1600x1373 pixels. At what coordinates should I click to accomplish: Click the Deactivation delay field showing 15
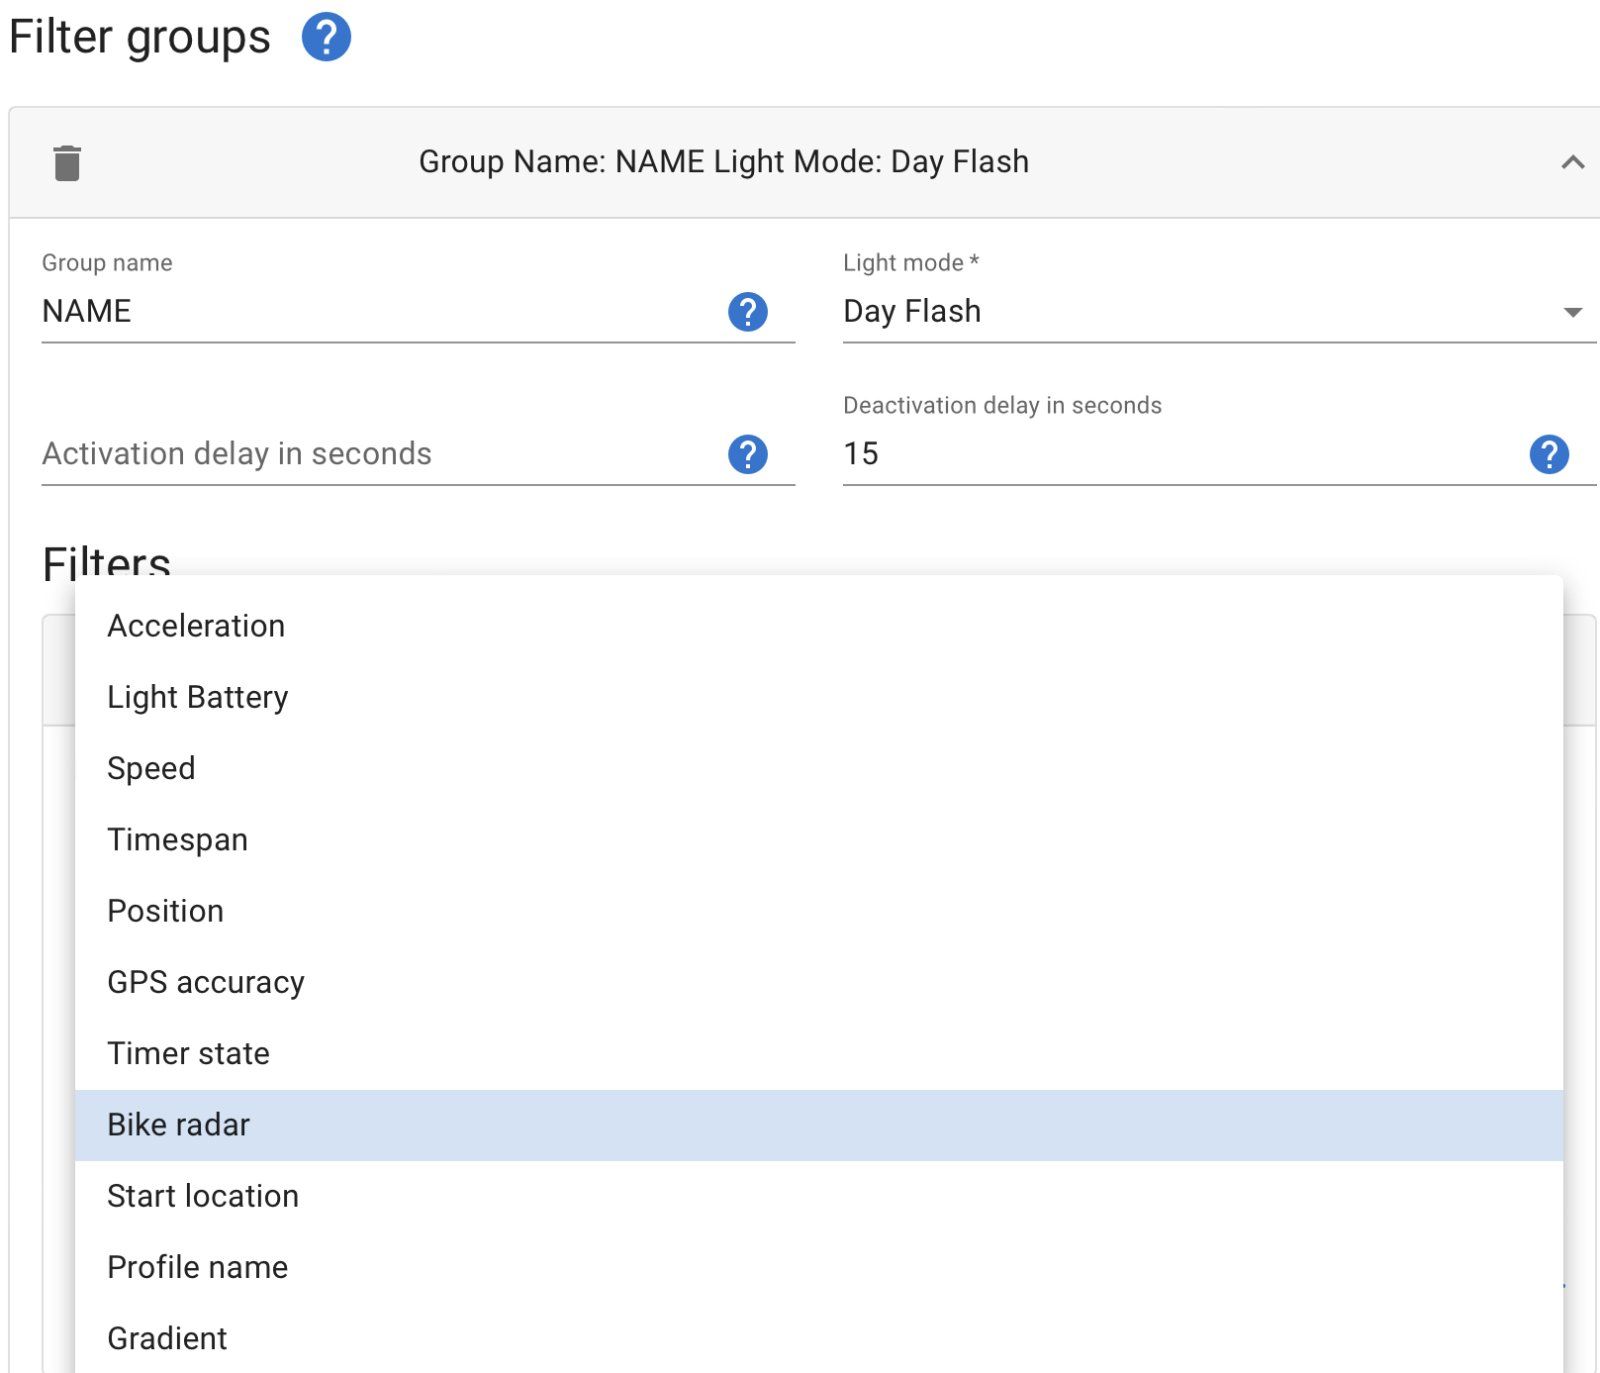point(1180,454)
